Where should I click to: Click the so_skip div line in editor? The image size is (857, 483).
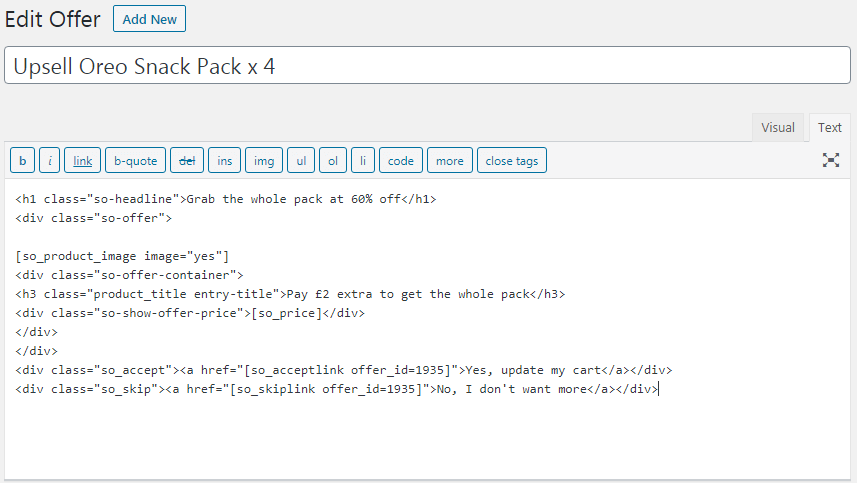pyautogui.click(x=337, y=389)
